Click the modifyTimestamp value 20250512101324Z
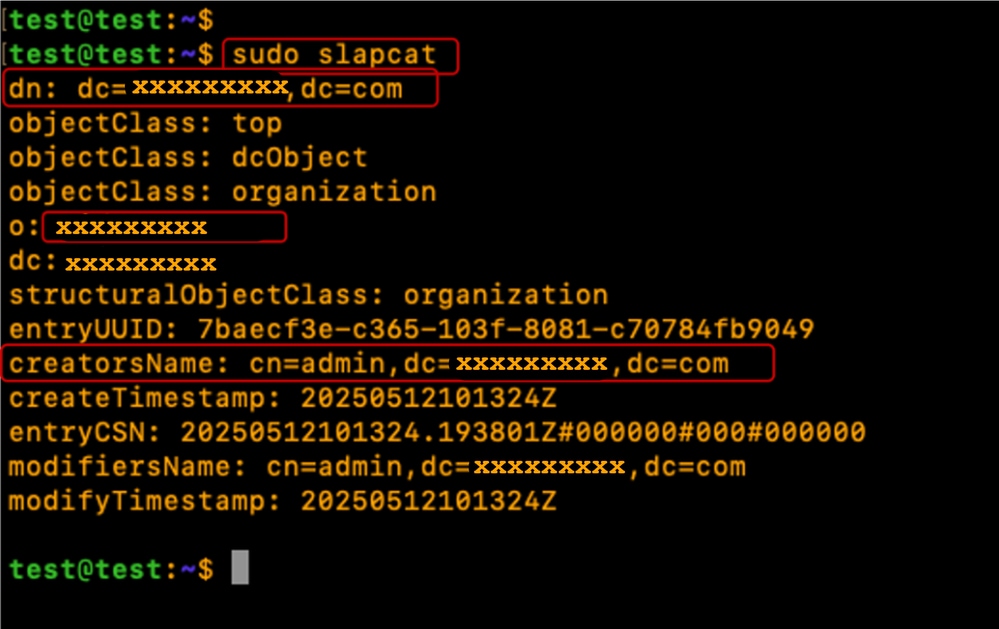Image resolution: width=999 pixels, height=629 pixels. [428, 502]
